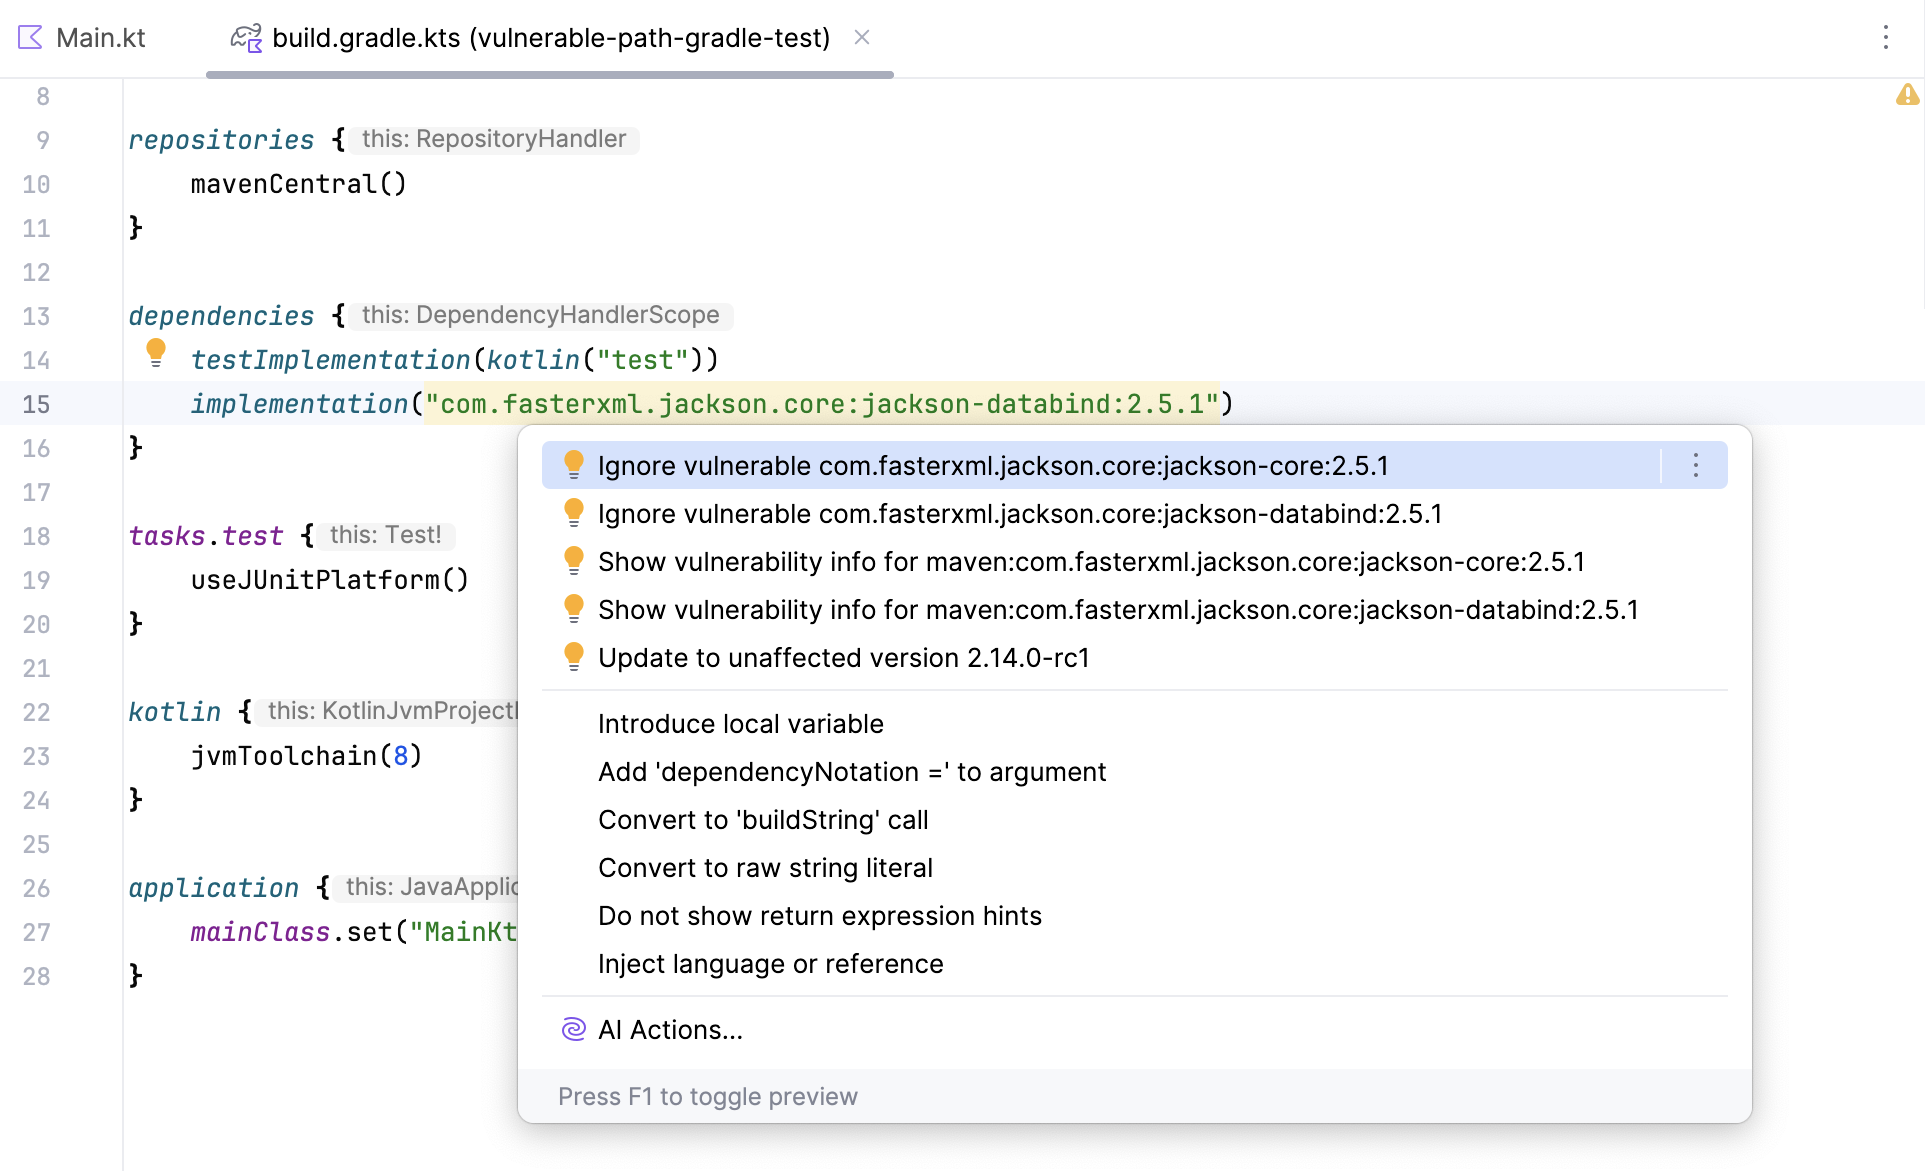Select 'Introduce local variable' from context menu

[740, 723]
